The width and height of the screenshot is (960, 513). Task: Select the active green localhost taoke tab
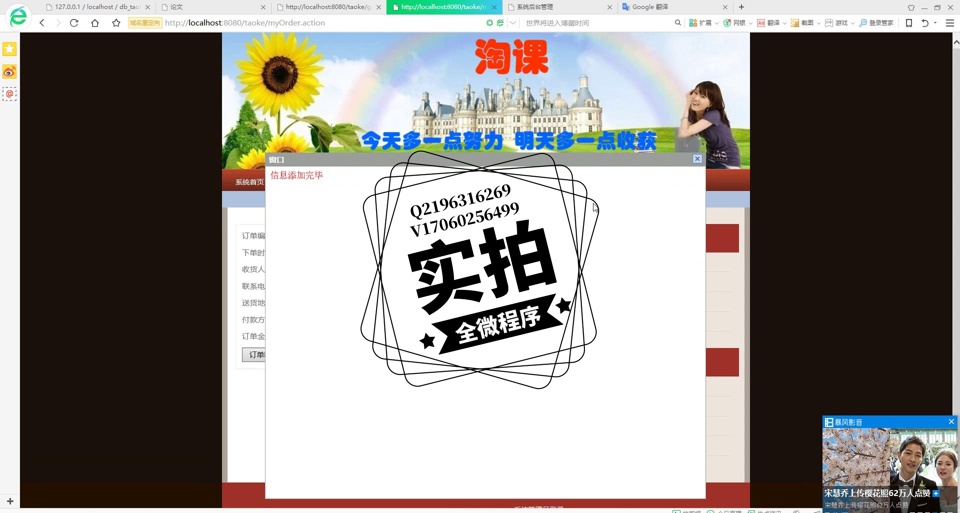[444, 7]
